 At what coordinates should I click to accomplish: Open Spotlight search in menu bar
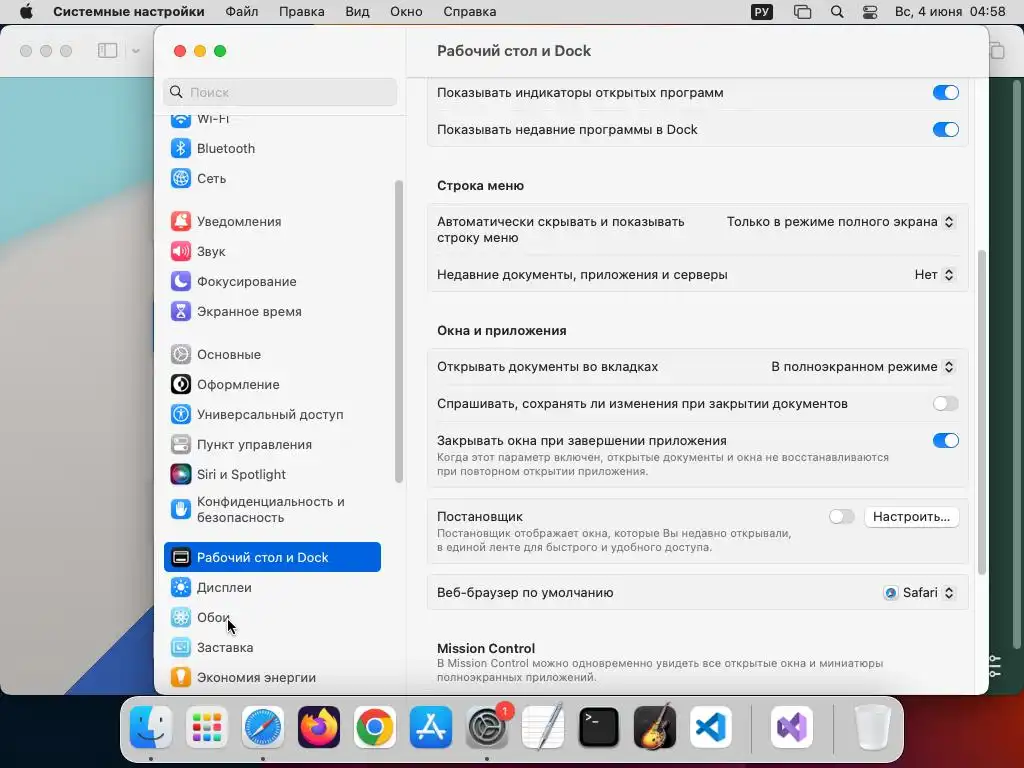coord(837,12)
